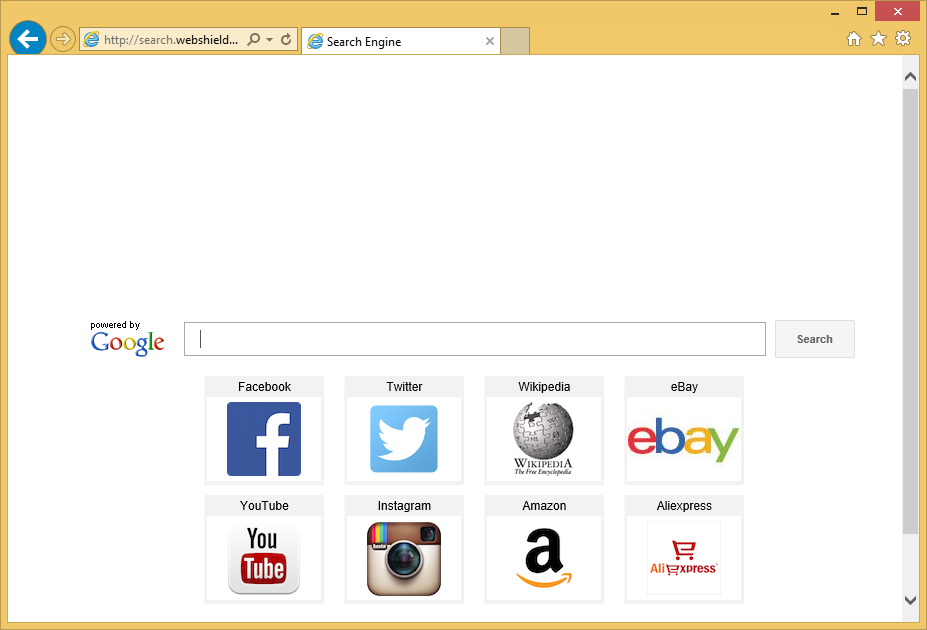Screen dimensions: 927x630
Task: Click the vertical scrollbar thumb
Action: click(910, 311)
